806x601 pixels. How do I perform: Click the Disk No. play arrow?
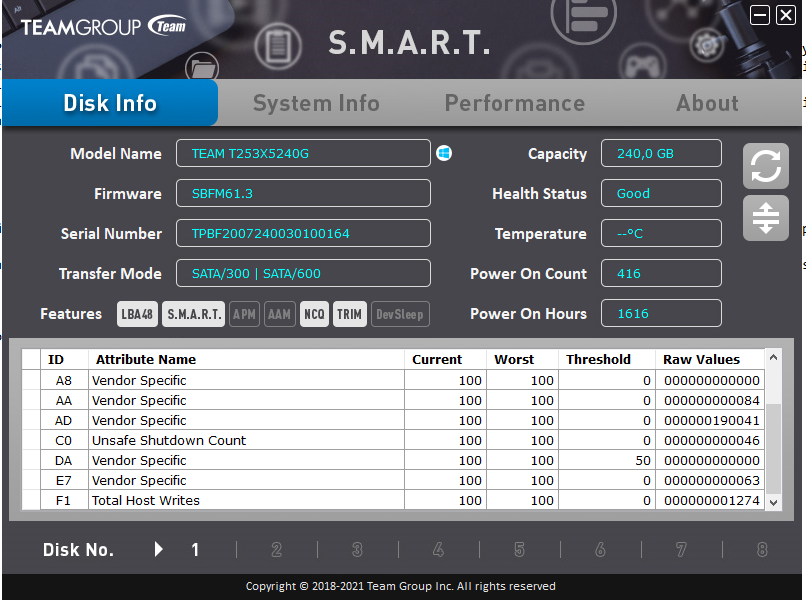click(x=159, y=549)
